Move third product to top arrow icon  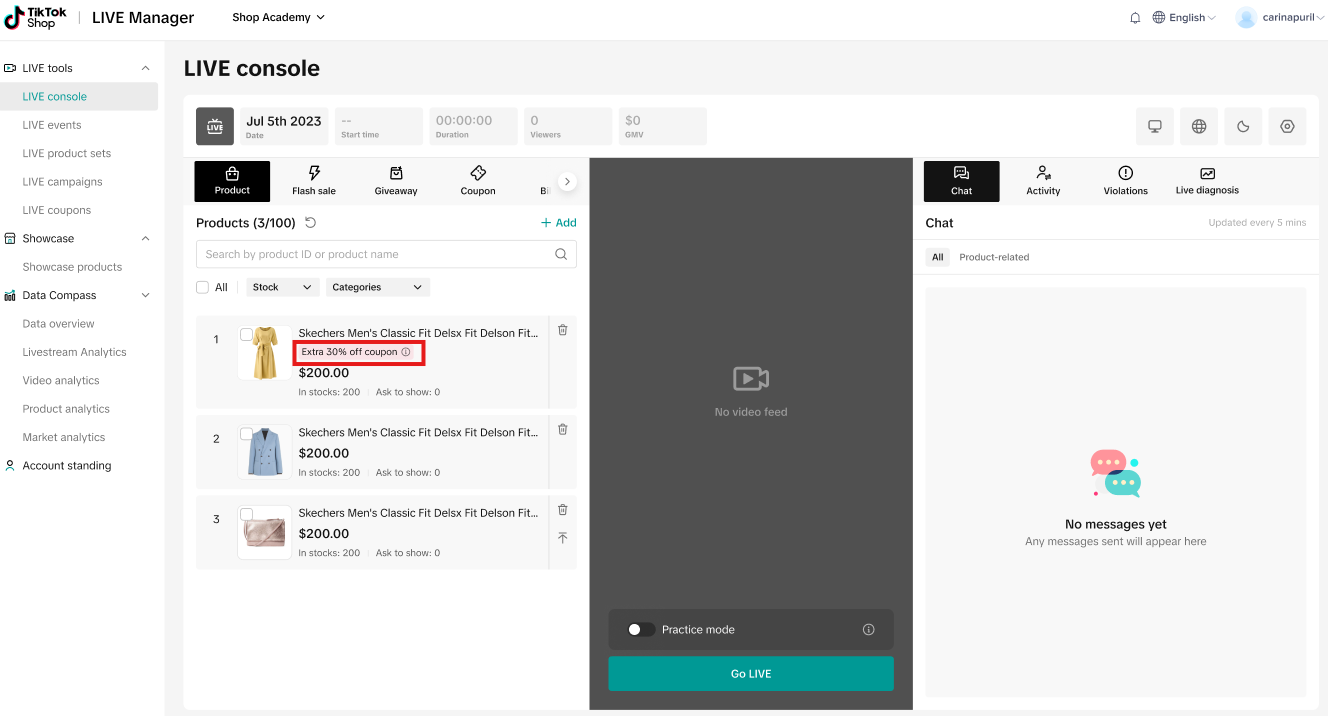click(563, 538)
